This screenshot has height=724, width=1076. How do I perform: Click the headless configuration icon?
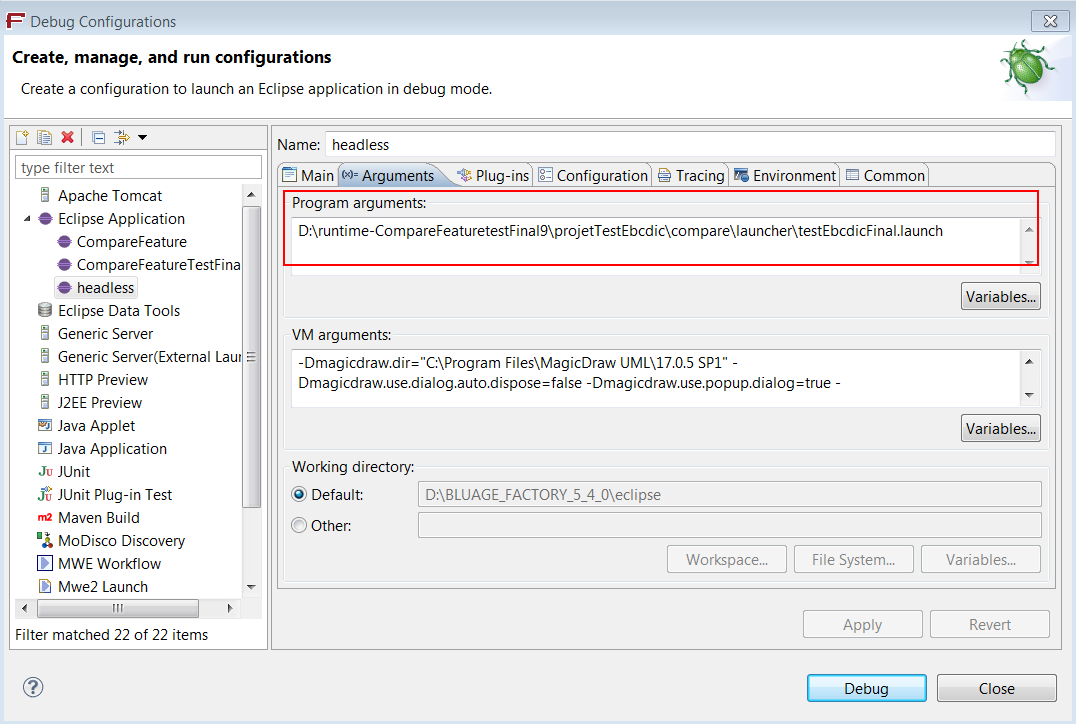(x=65, y=288)
